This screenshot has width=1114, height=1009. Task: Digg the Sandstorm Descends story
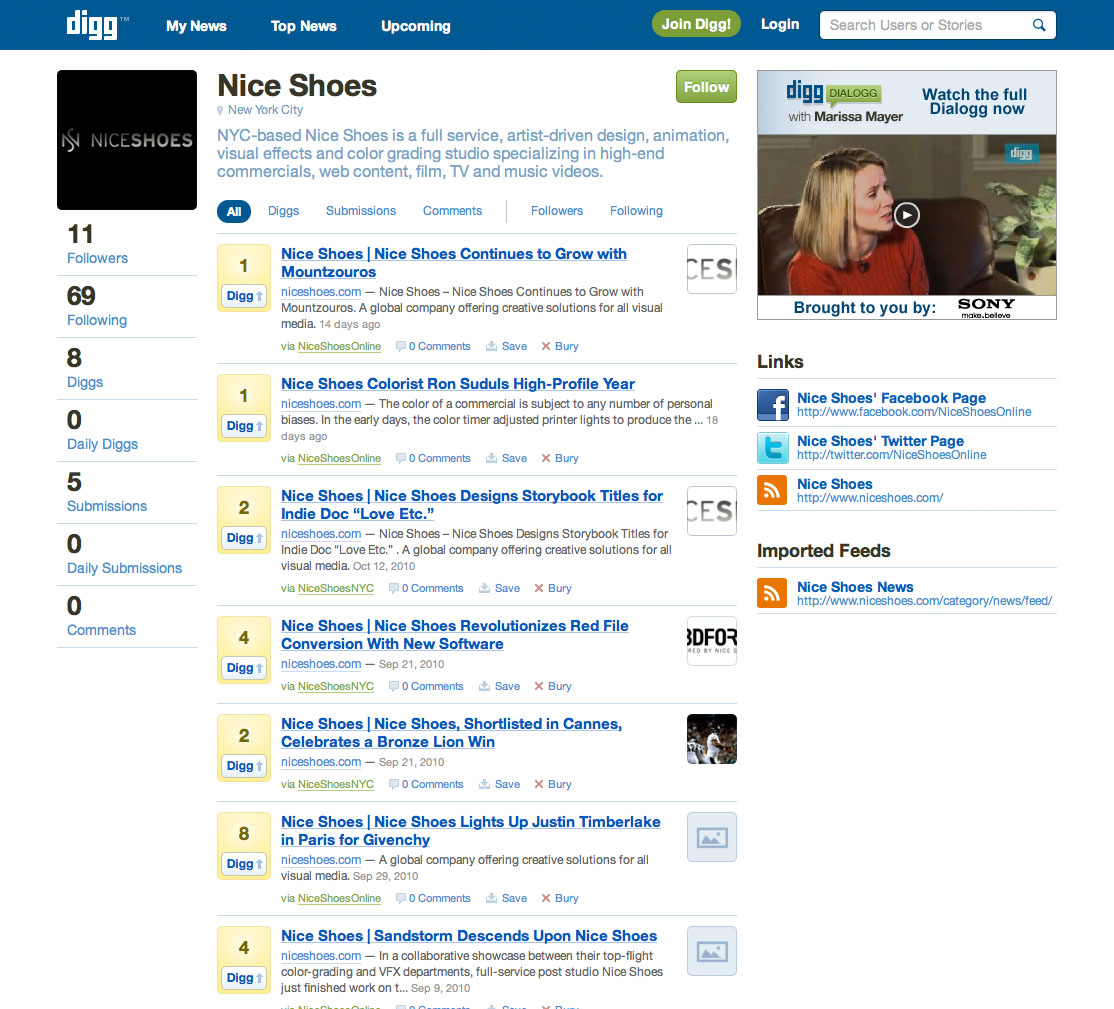[x=244, y=978]
